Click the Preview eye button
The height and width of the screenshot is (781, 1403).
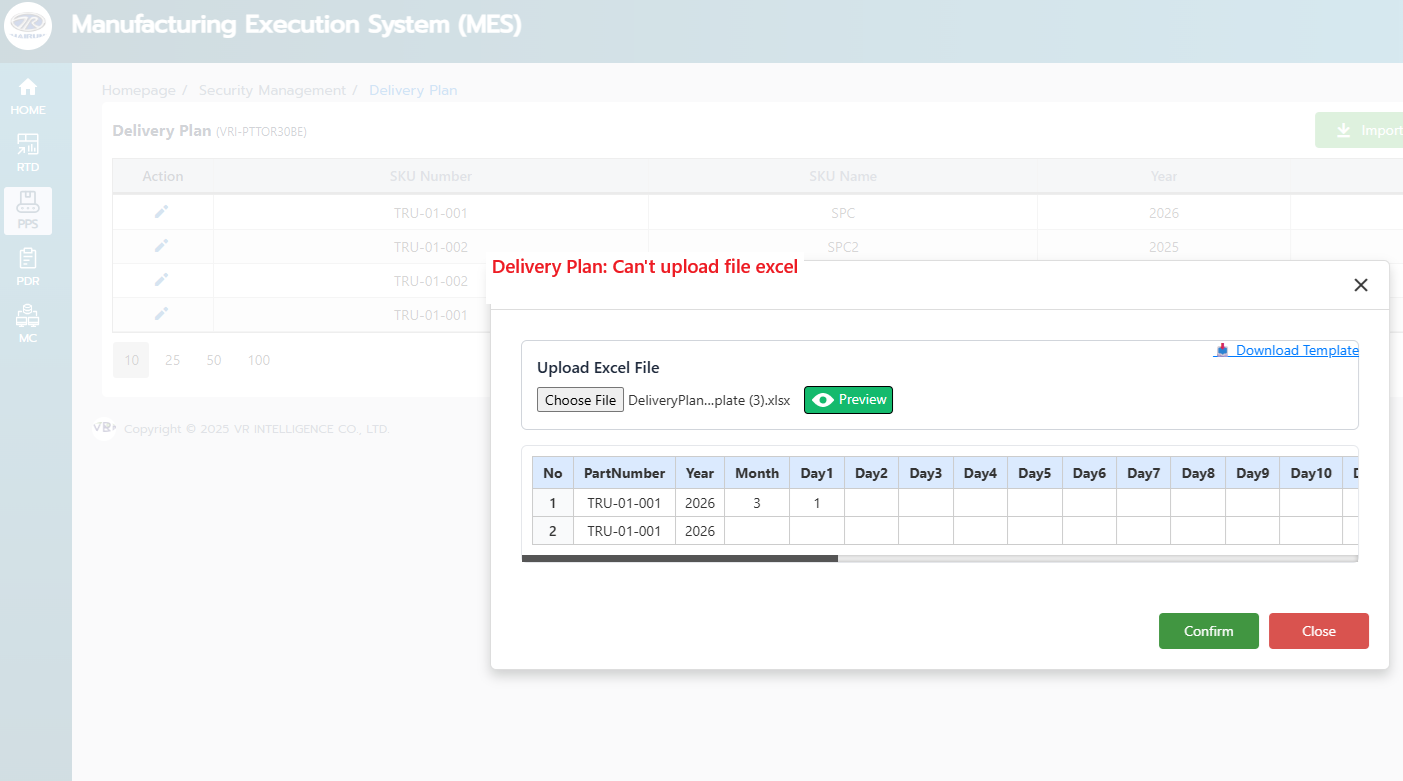tap(848, 400)
